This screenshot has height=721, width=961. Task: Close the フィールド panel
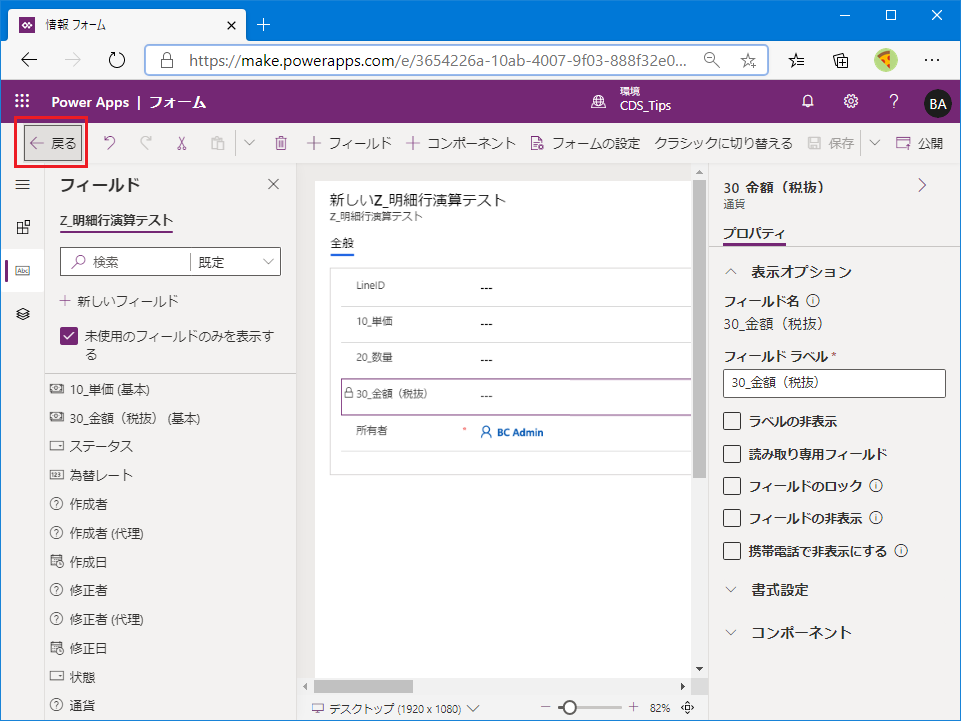(x=273, y=184)
